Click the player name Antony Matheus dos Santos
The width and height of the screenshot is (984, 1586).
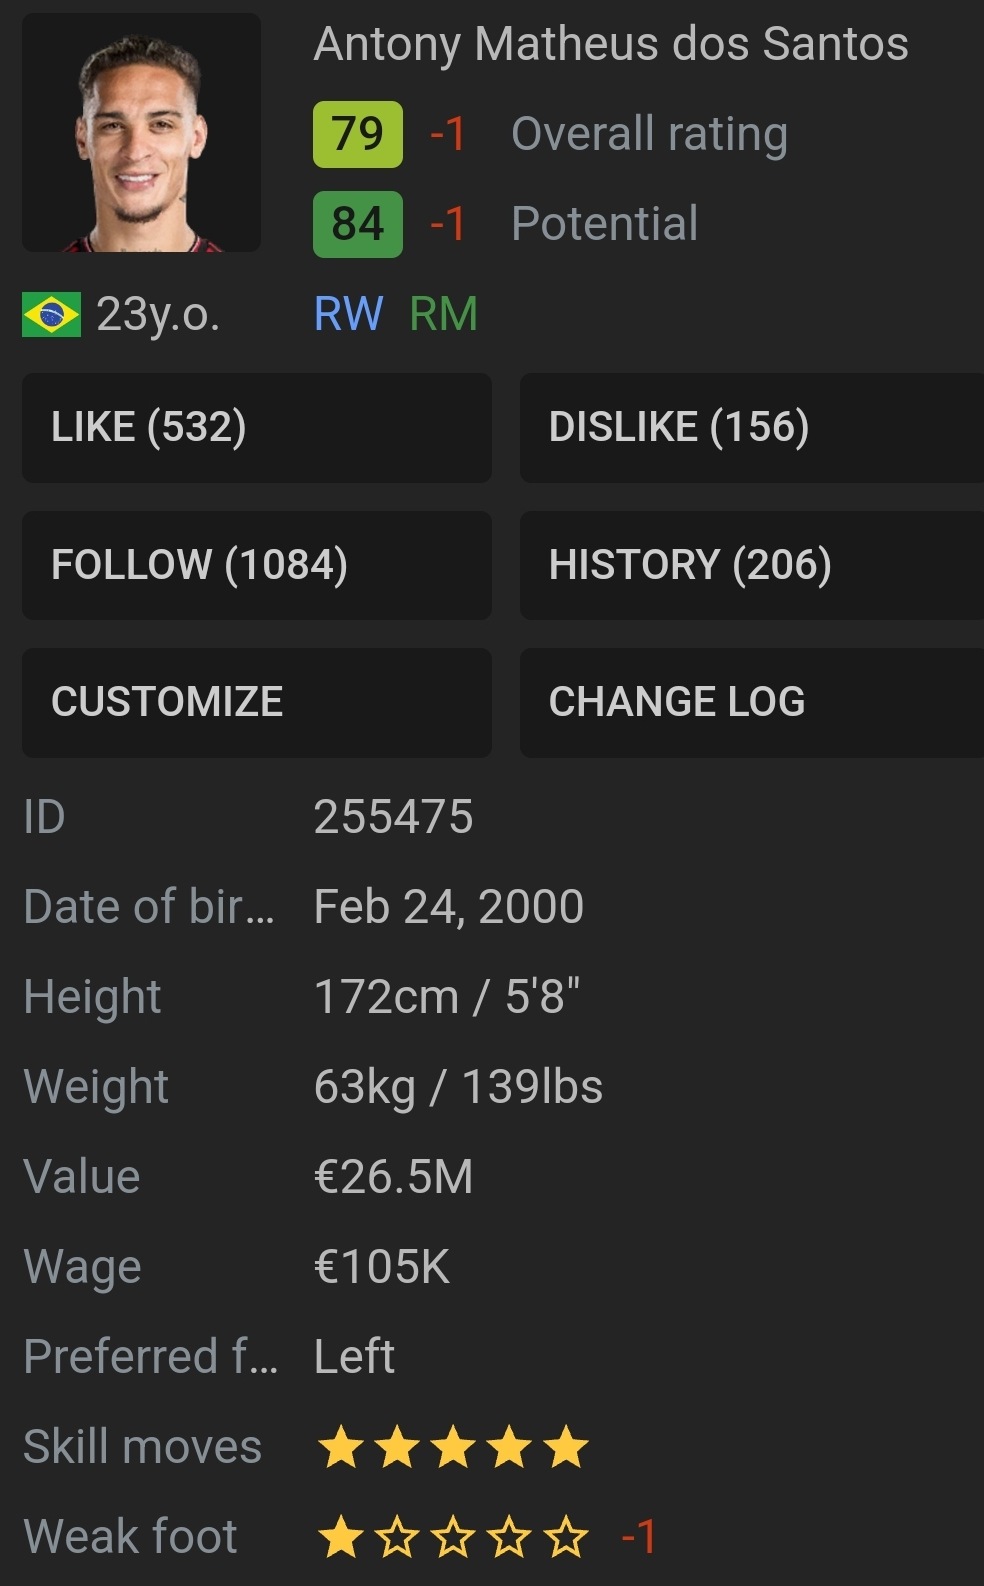(611, 44)
